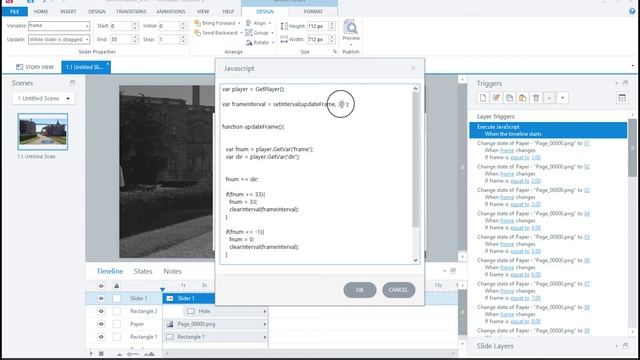
Task: Switch to the FORMAT contextual tab
Action: pos(313,11)
